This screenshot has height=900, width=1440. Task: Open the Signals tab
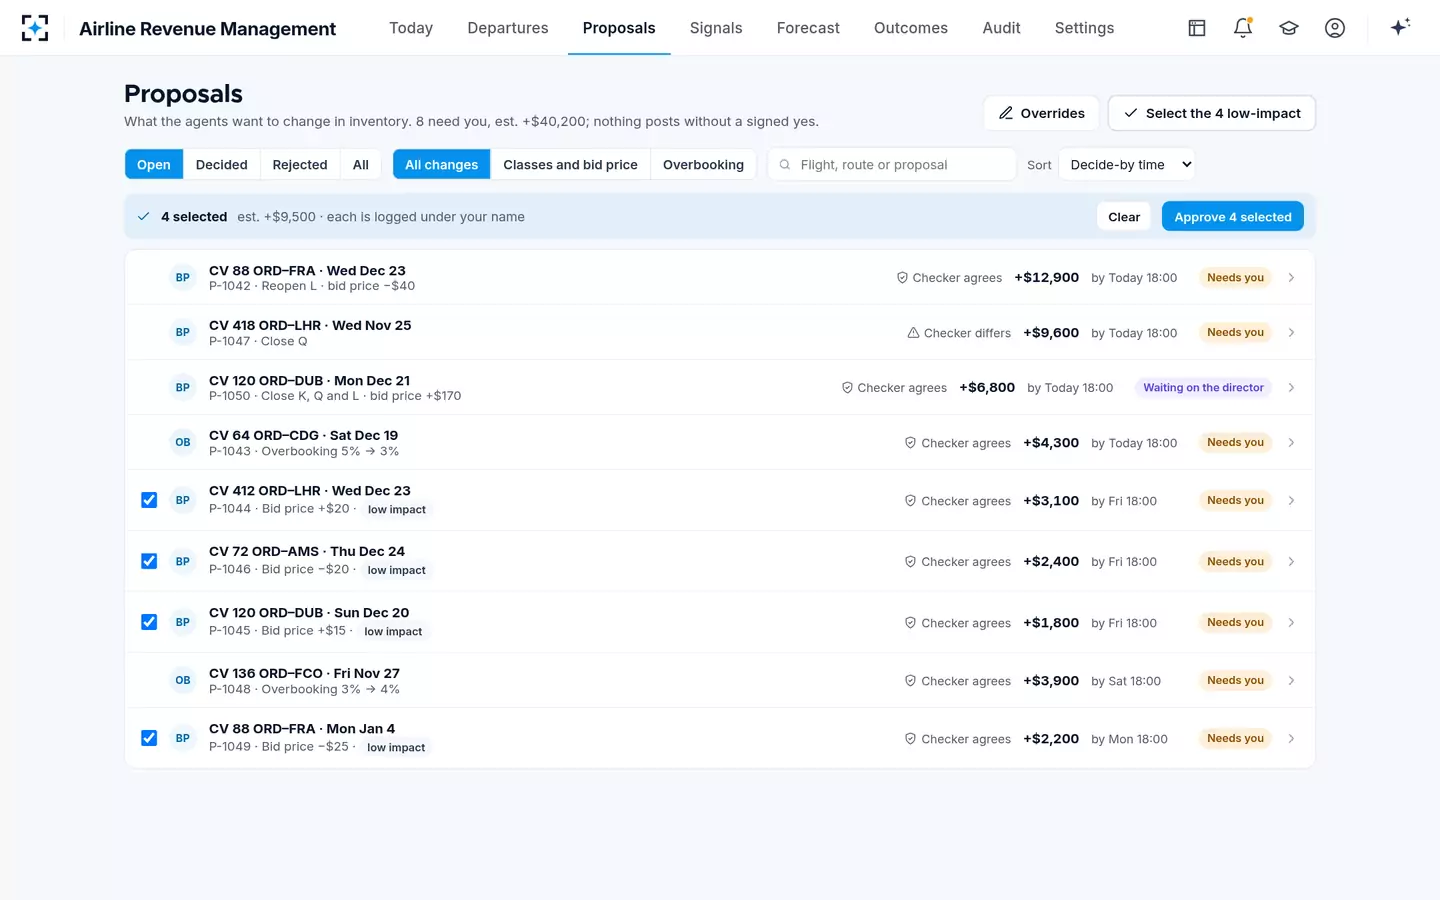point(716,28)
